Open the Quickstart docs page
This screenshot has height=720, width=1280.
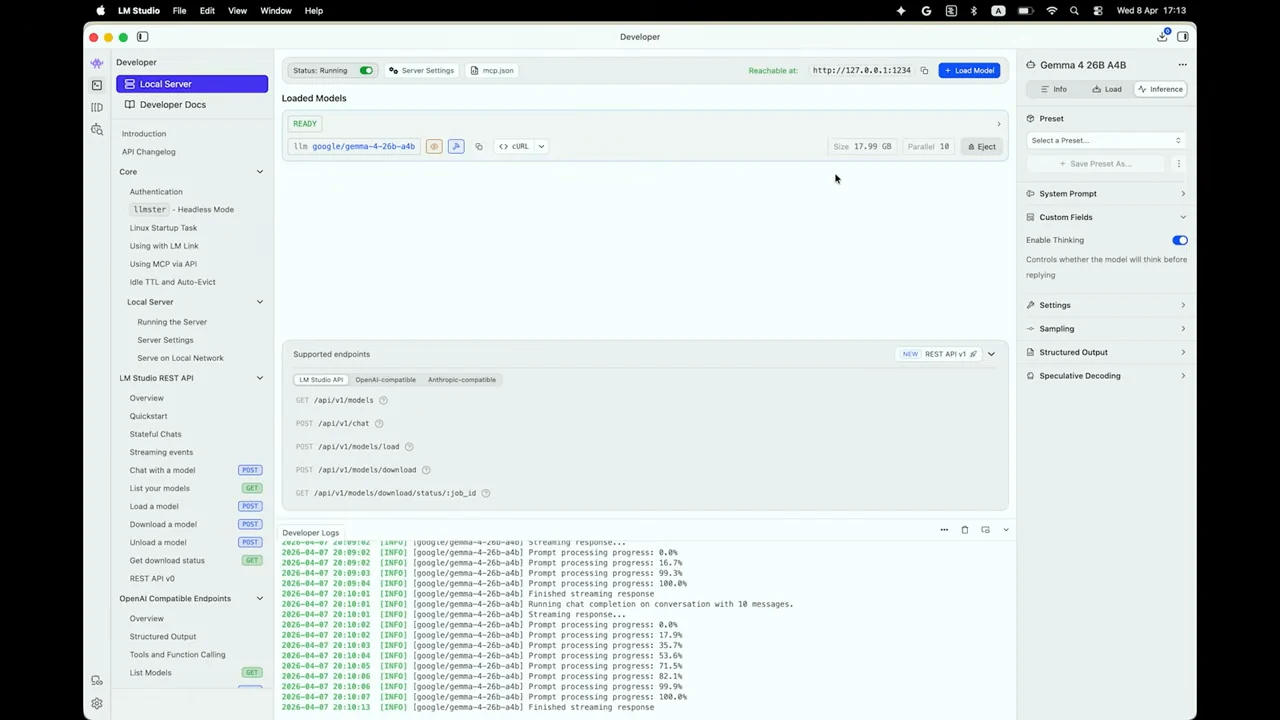(148, 416)
